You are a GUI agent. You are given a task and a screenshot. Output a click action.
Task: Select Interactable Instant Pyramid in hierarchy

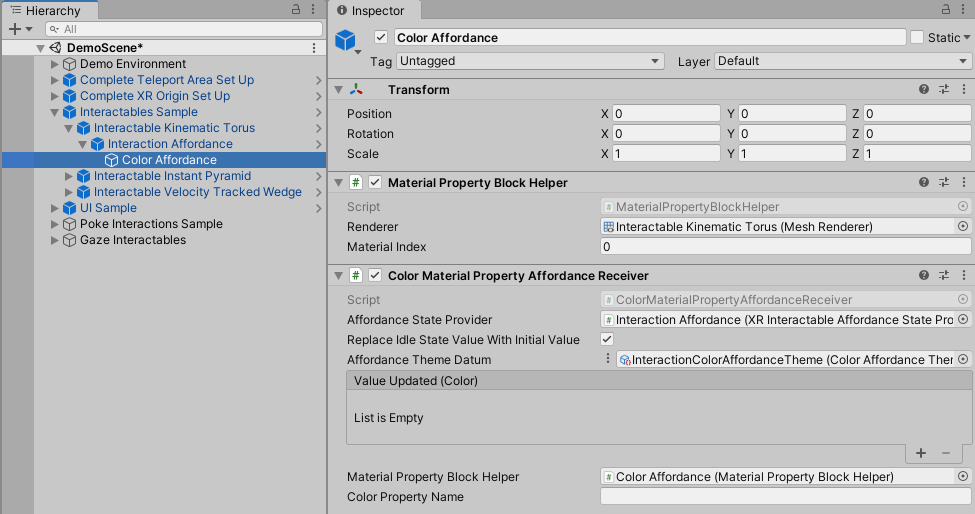172,176
